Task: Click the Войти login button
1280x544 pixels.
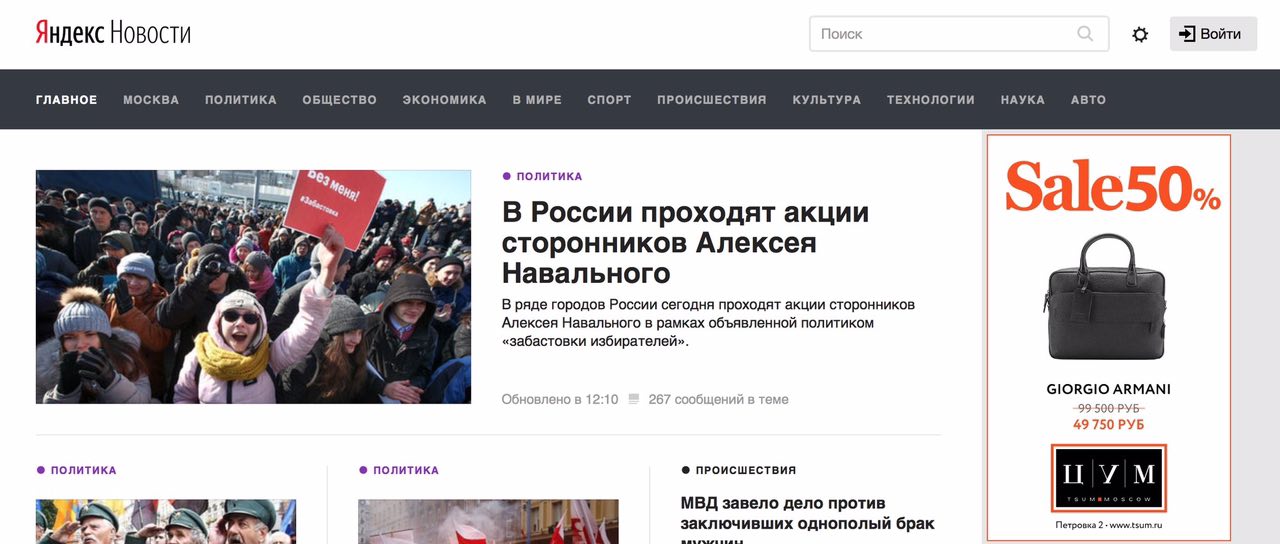Action: coord(1213,34)
